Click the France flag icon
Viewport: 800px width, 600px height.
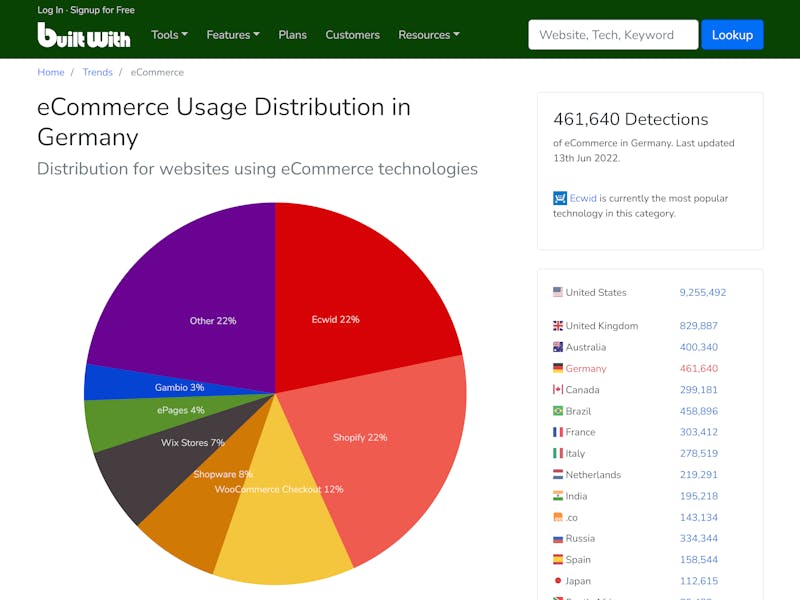click(558, 432)
